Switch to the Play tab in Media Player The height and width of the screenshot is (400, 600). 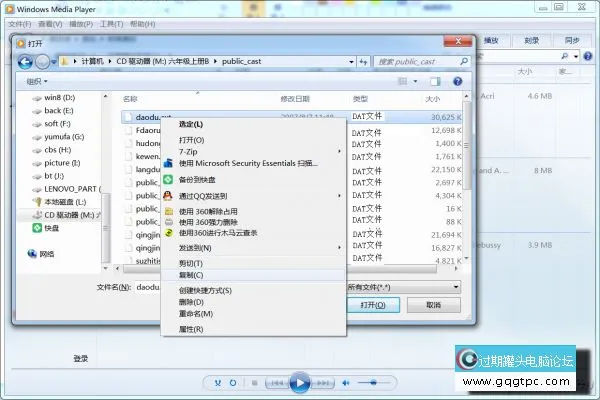(x=491, y=40)
